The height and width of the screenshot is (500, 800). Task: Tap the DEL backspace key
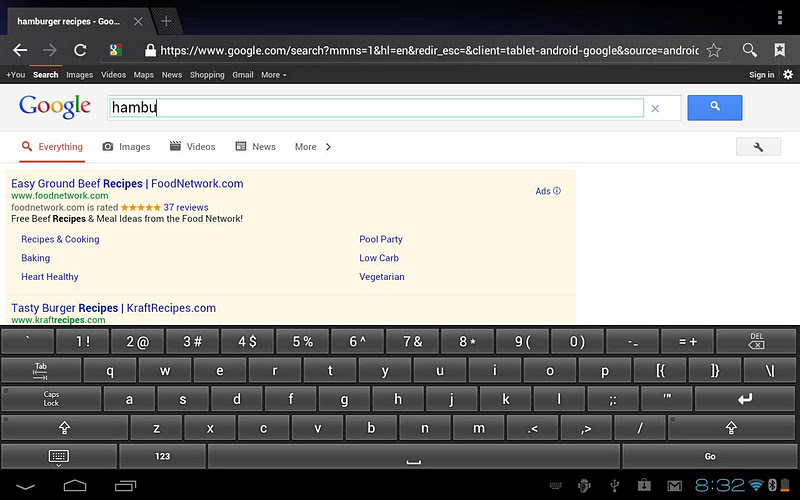tap(757, 341)
